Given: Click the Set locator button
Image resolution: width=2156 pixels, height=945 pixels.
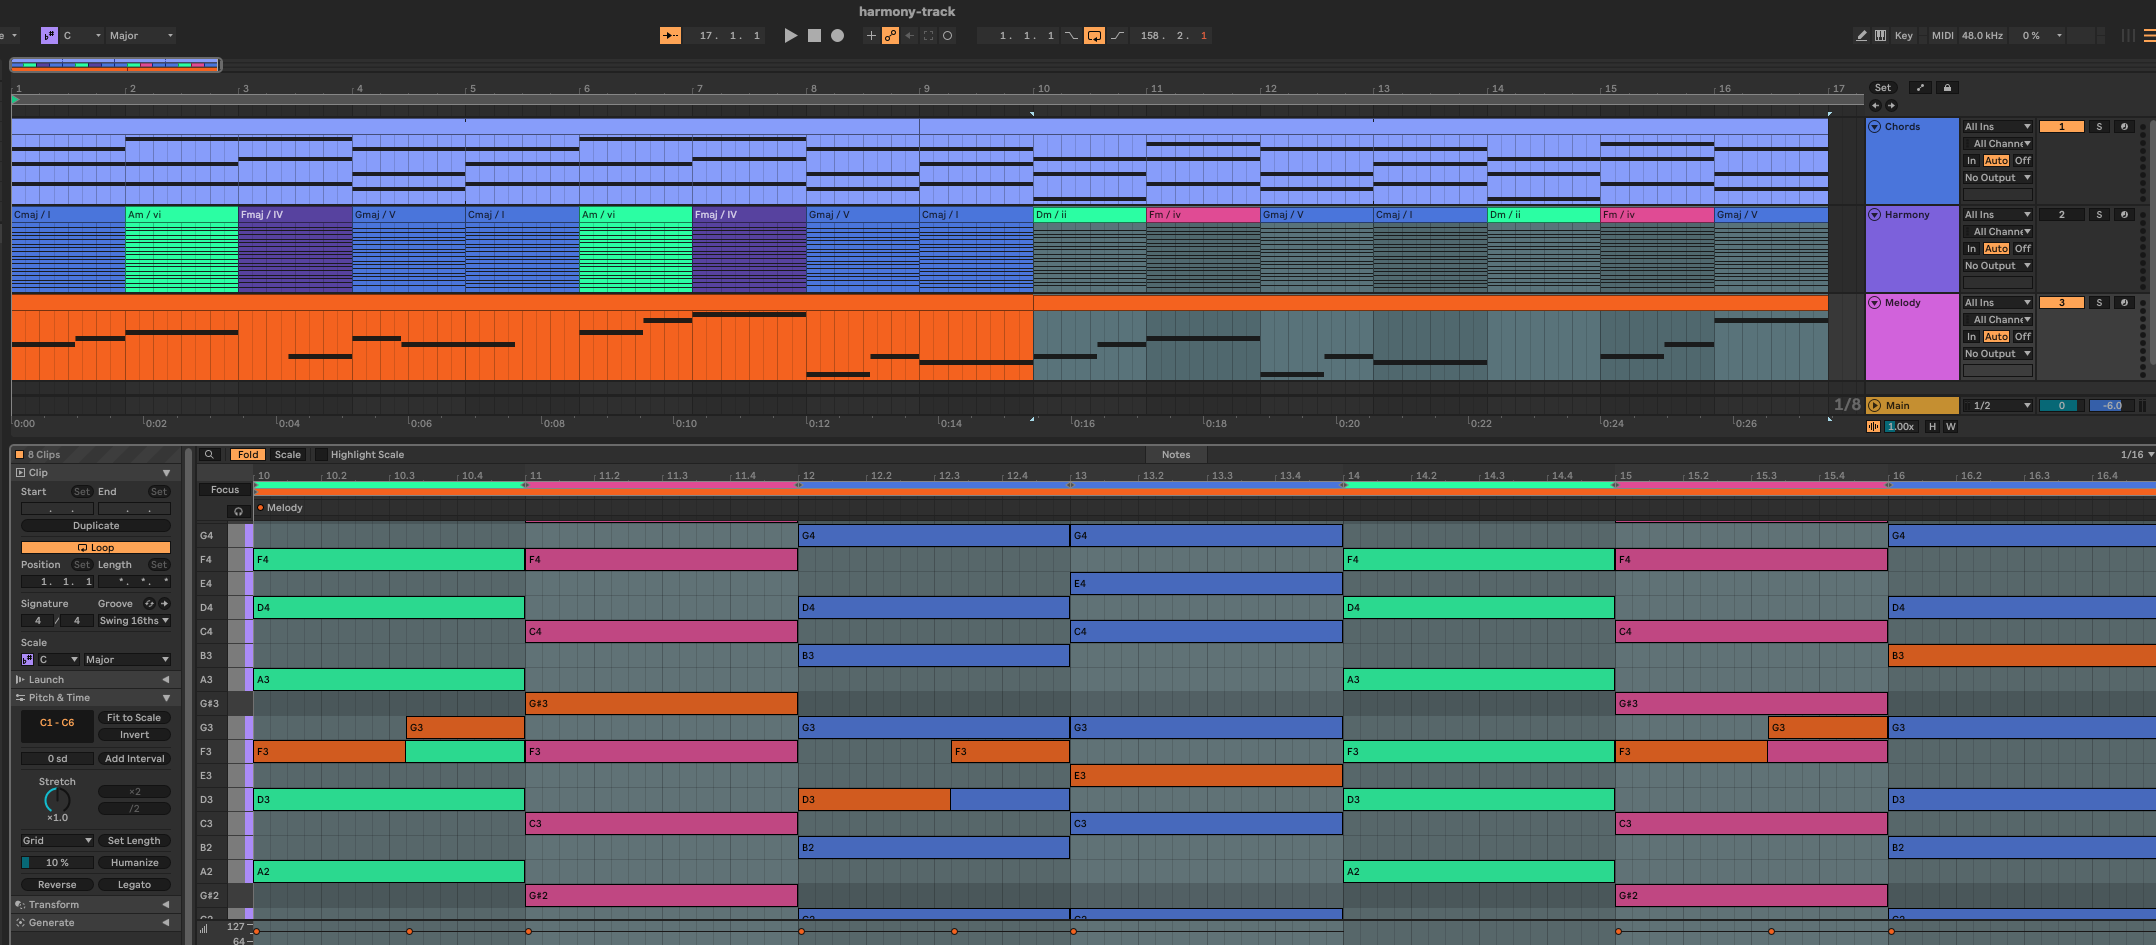Looking at the screenshot, I should pyautogui.click(x=1883, y=88).
